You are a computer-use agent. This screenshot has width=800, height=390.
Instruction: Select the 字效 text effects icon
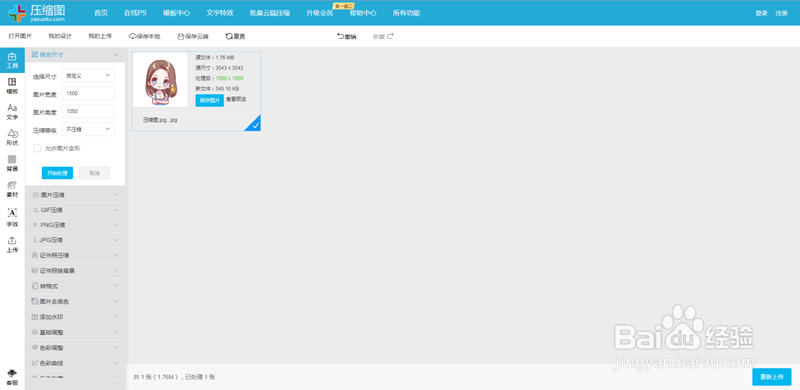point(12,217)
